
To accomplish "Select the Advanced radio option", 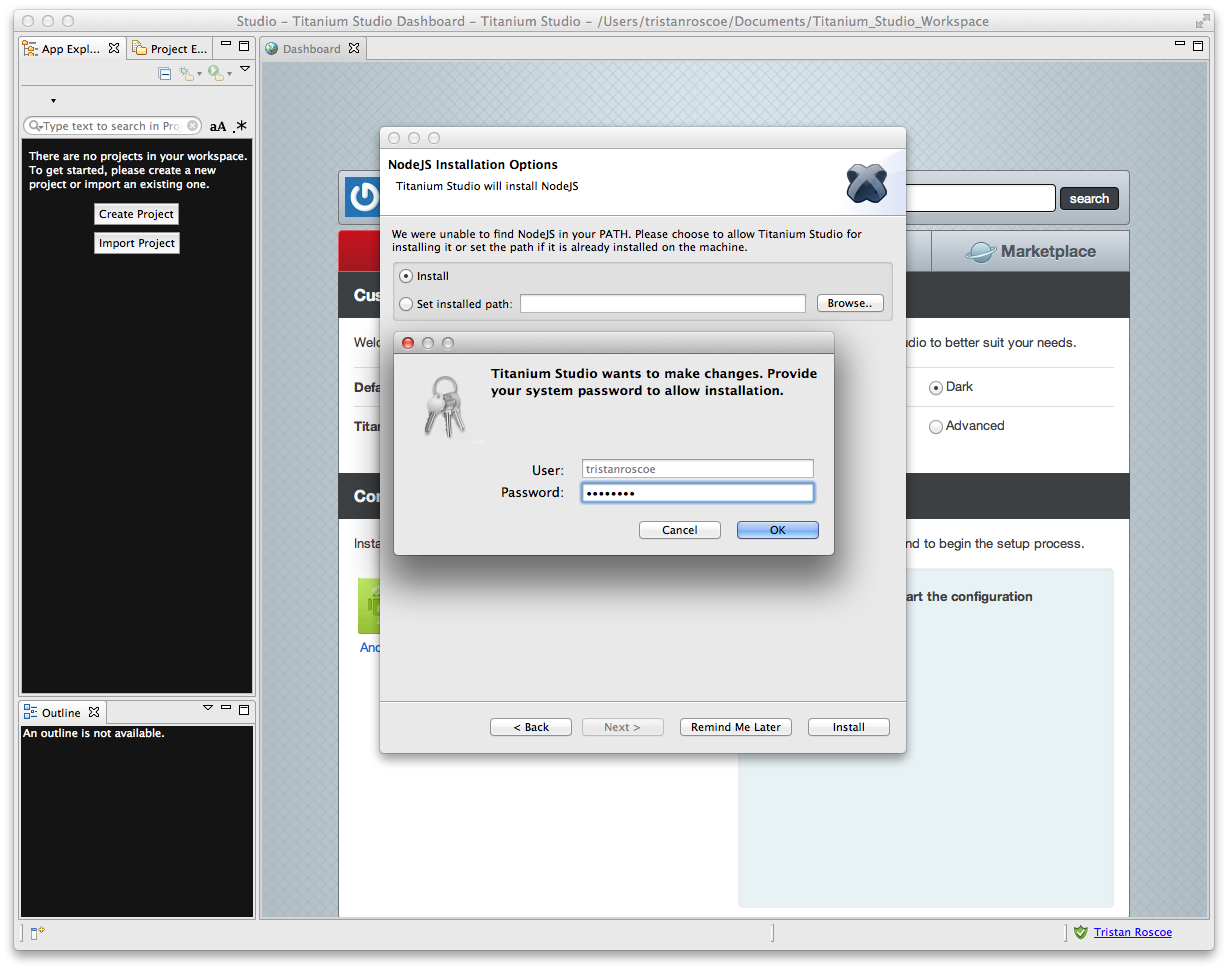I will point(936,427).
